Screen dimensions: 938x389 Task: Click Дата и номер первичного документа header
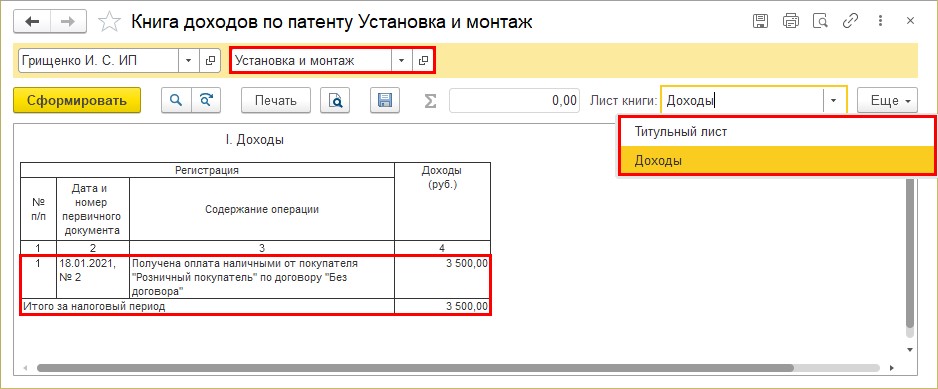click(93, 209)
